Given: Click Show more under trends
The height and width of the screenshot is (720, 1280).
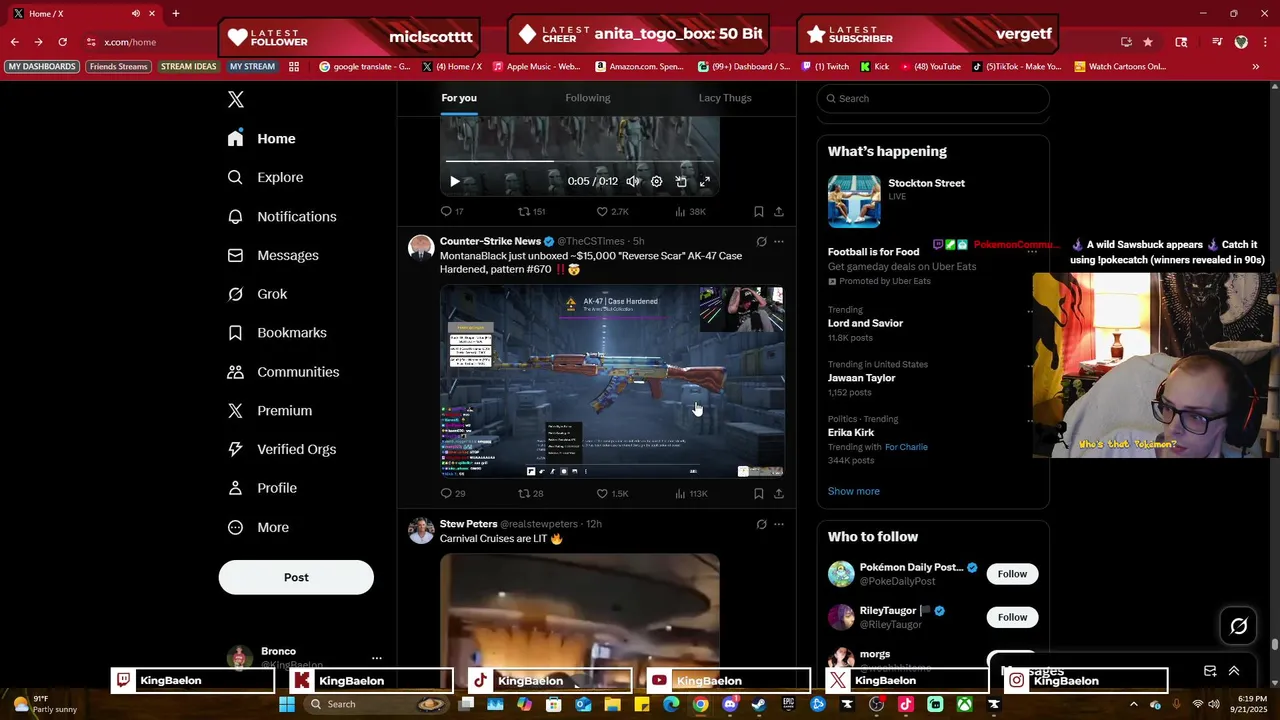Looking at the screenshot, I should coord(854,491).
